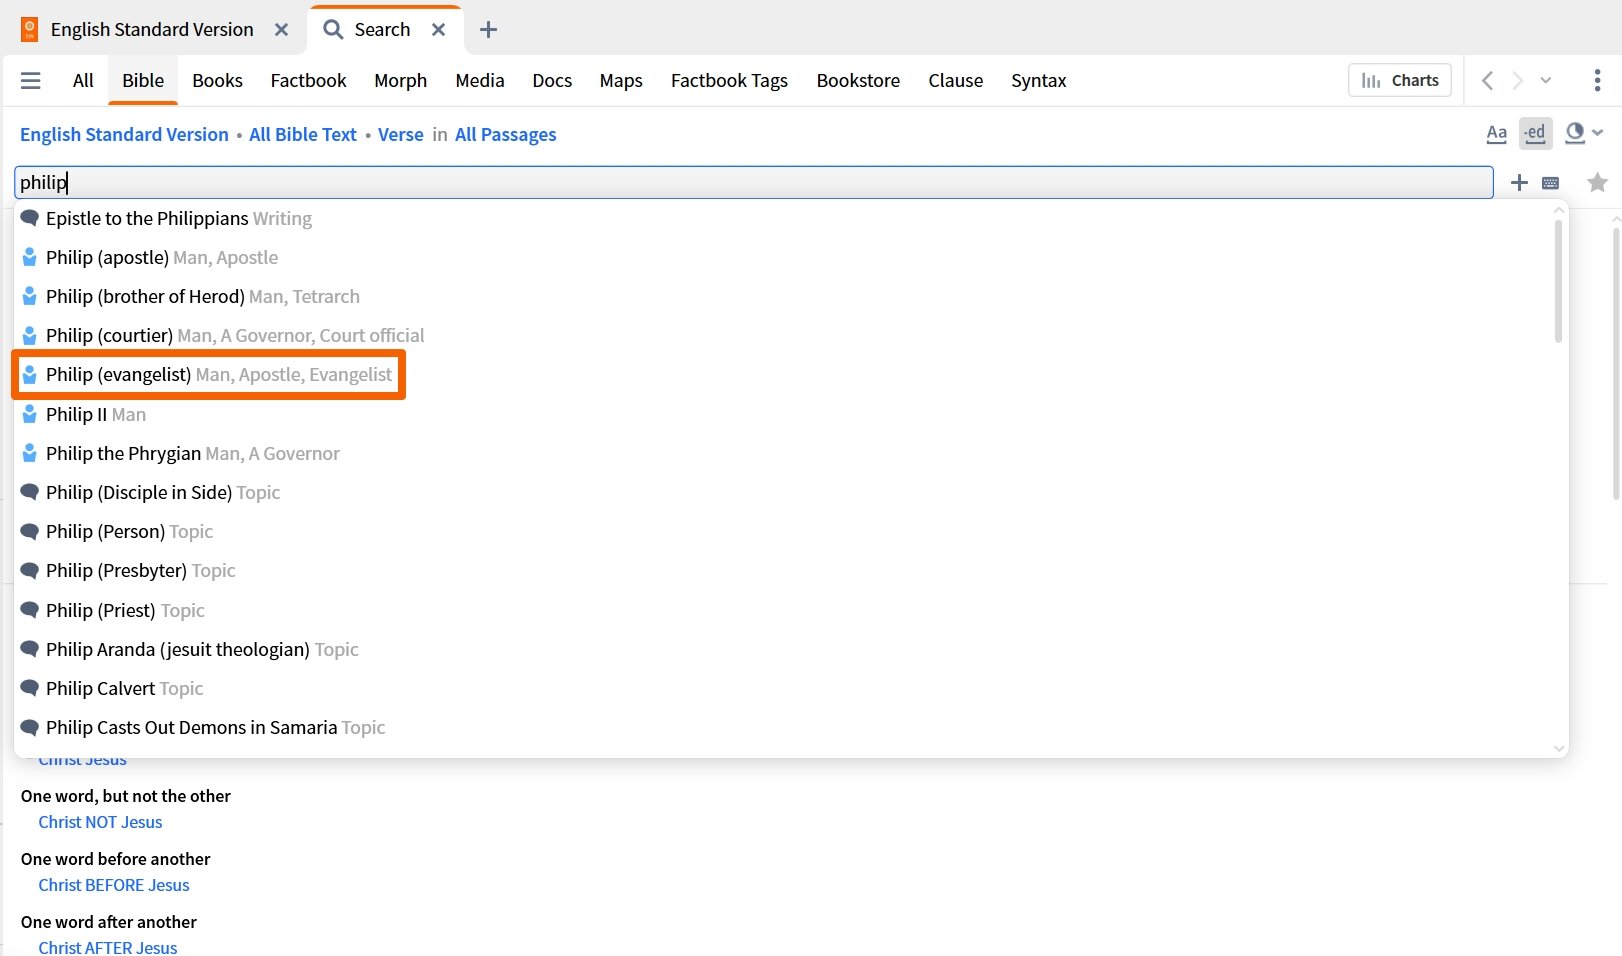Click the magnifier icon on Search tab

pyautogui.click(x=333, y=30)
